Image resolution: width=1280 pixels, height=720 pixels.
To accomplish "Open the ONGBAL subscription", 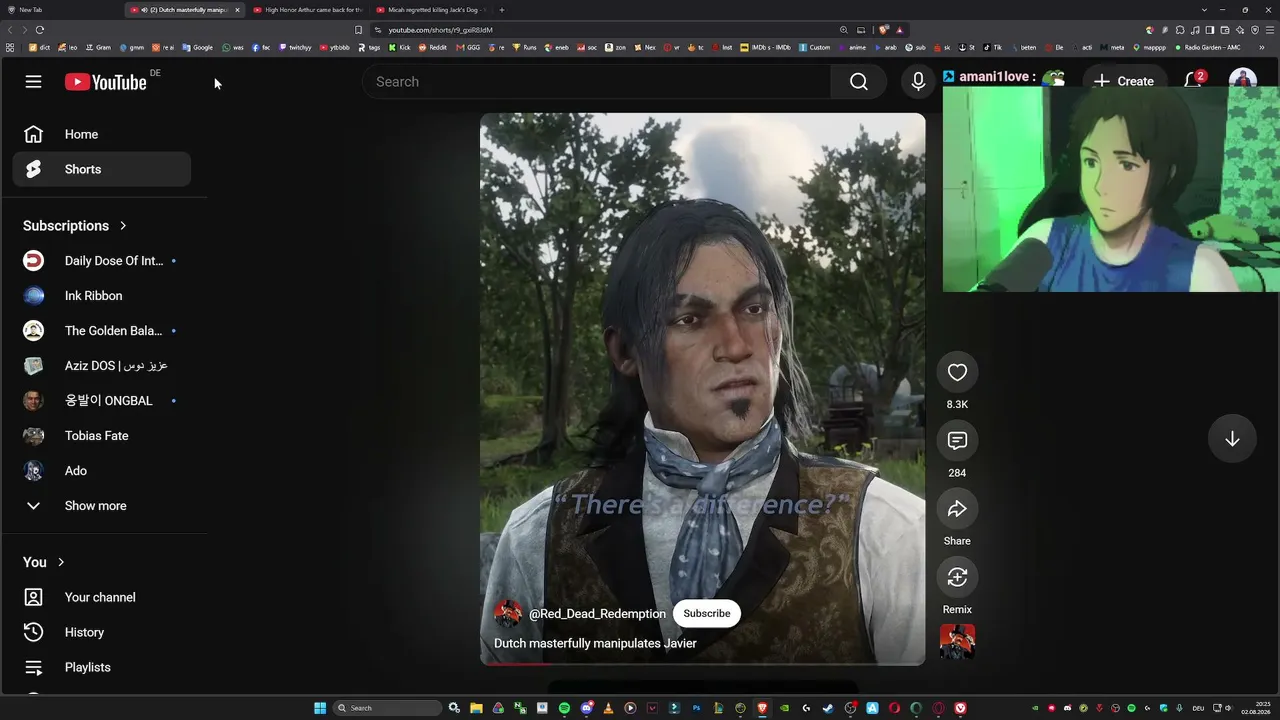I will tap(101, 401).
